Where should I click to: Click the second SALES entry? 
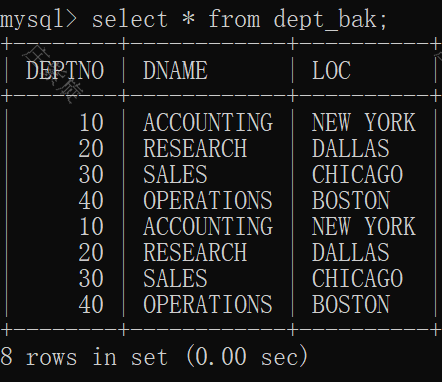(175, 278)
